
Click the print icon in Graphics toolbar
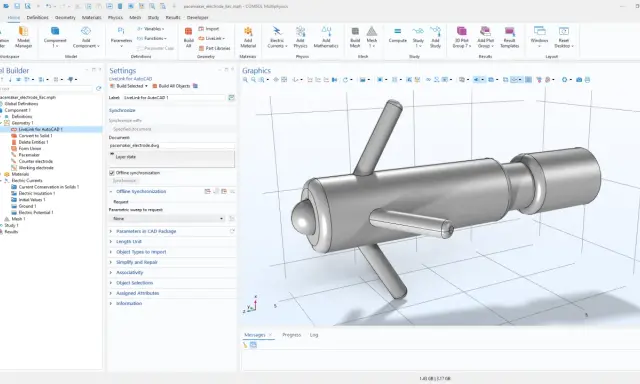(x=587, y=80)
